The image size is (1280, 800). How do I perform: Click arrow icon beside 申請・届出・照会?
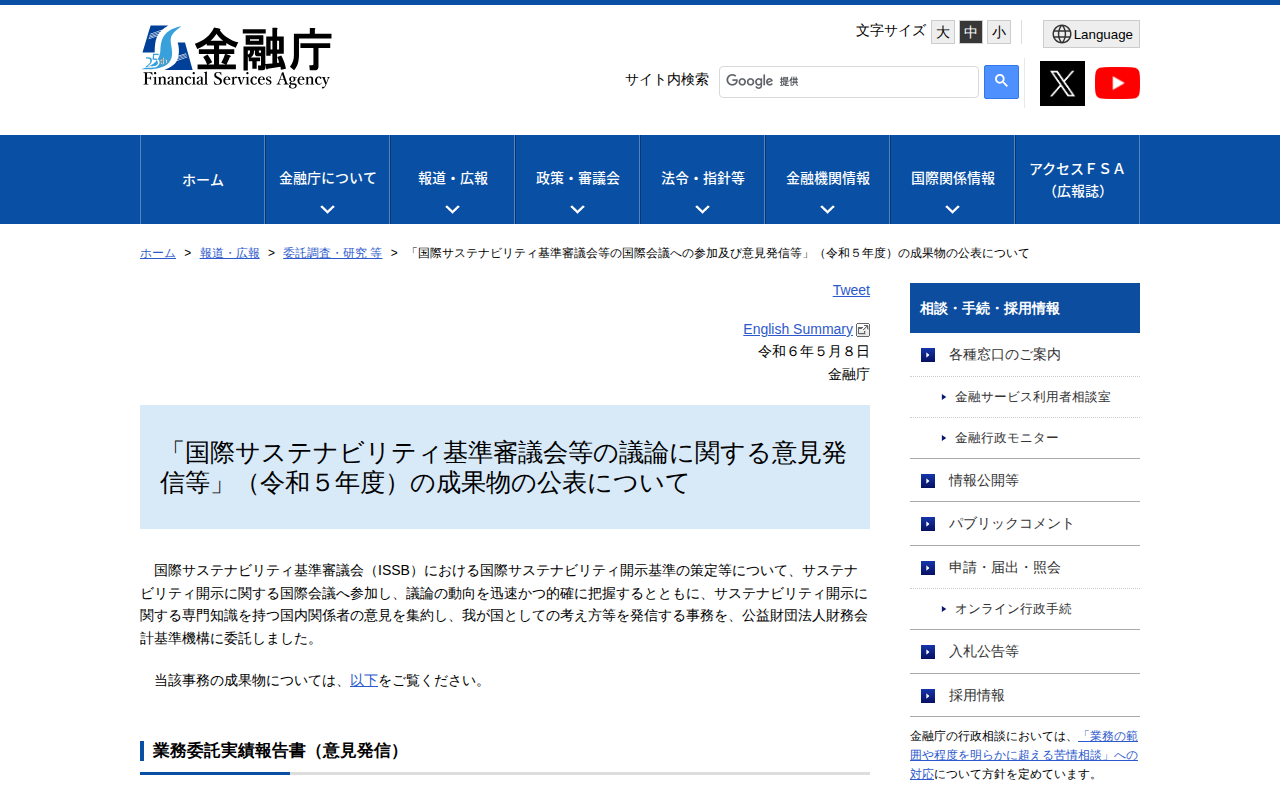[x=928, y=568]
